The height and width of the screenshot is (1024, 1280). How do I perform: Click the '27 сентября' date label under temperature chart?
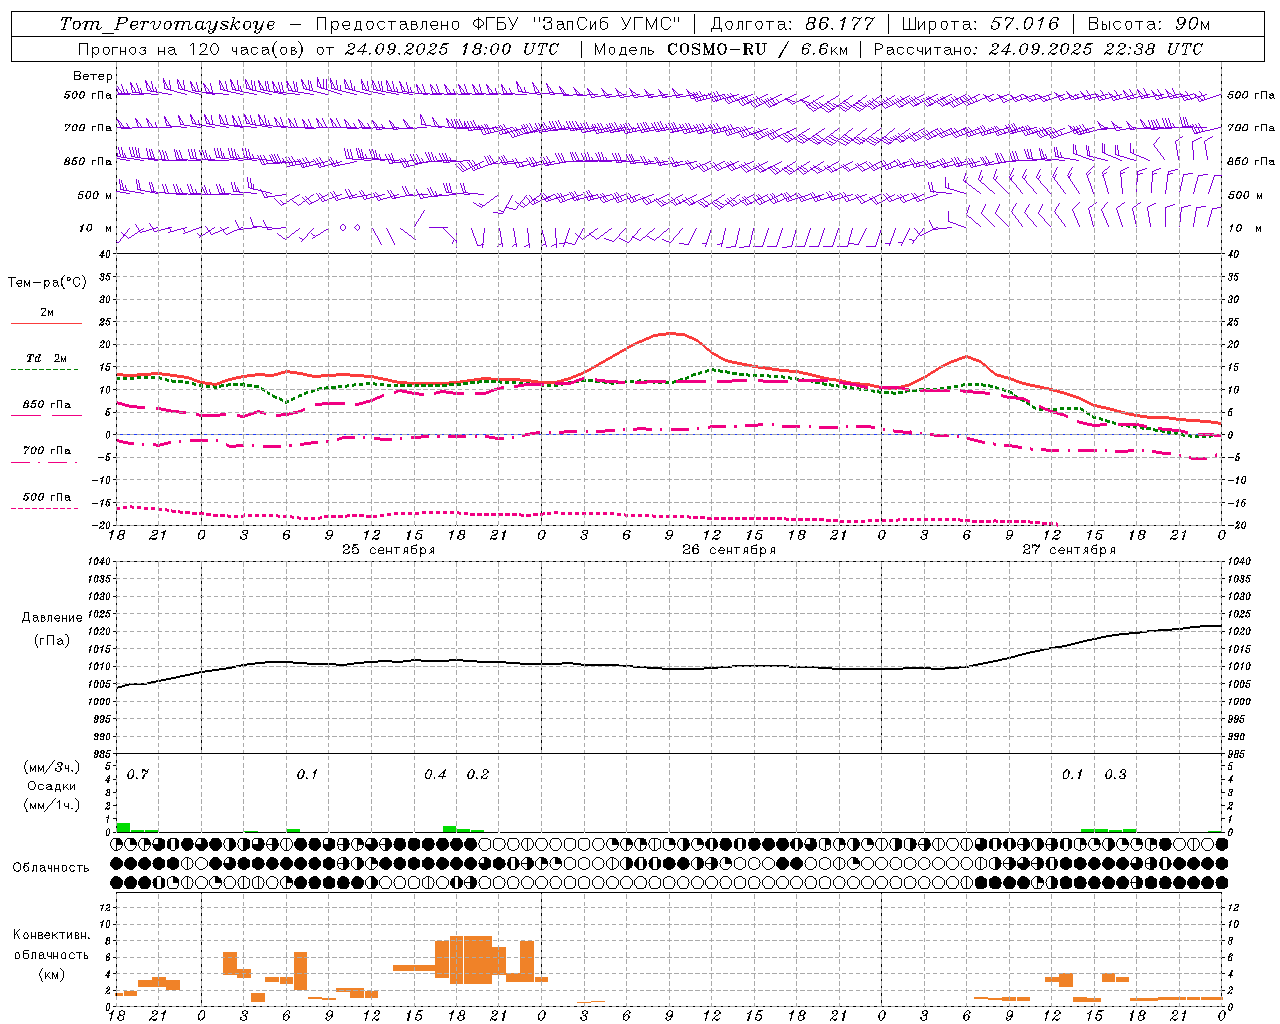coord(1069,550)
